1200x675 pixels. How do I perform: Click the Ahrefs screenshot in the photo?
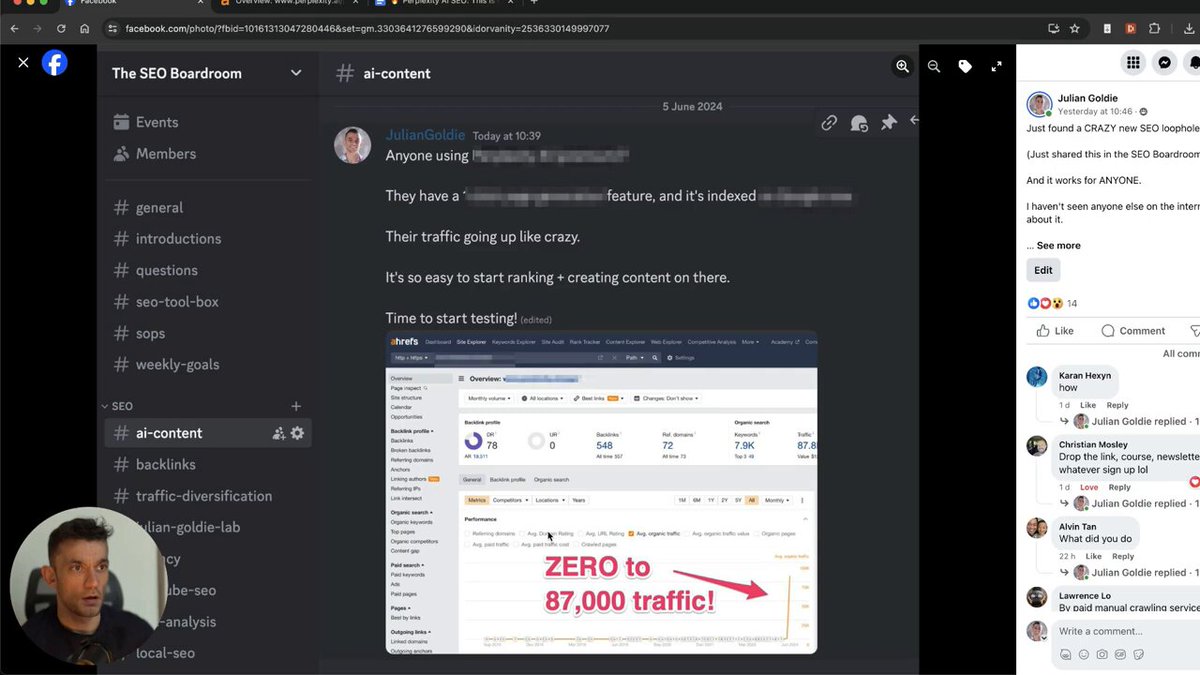tap(601, 492)
